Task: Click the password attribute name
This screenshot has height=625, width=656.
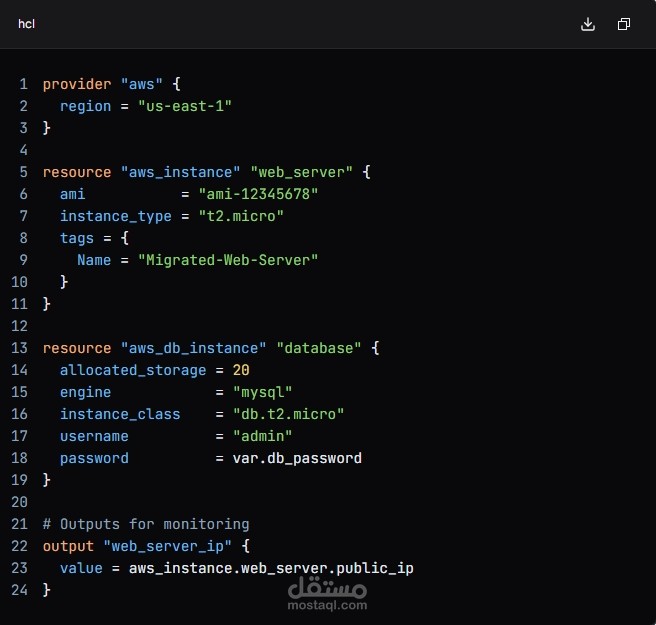Action: 94,459
